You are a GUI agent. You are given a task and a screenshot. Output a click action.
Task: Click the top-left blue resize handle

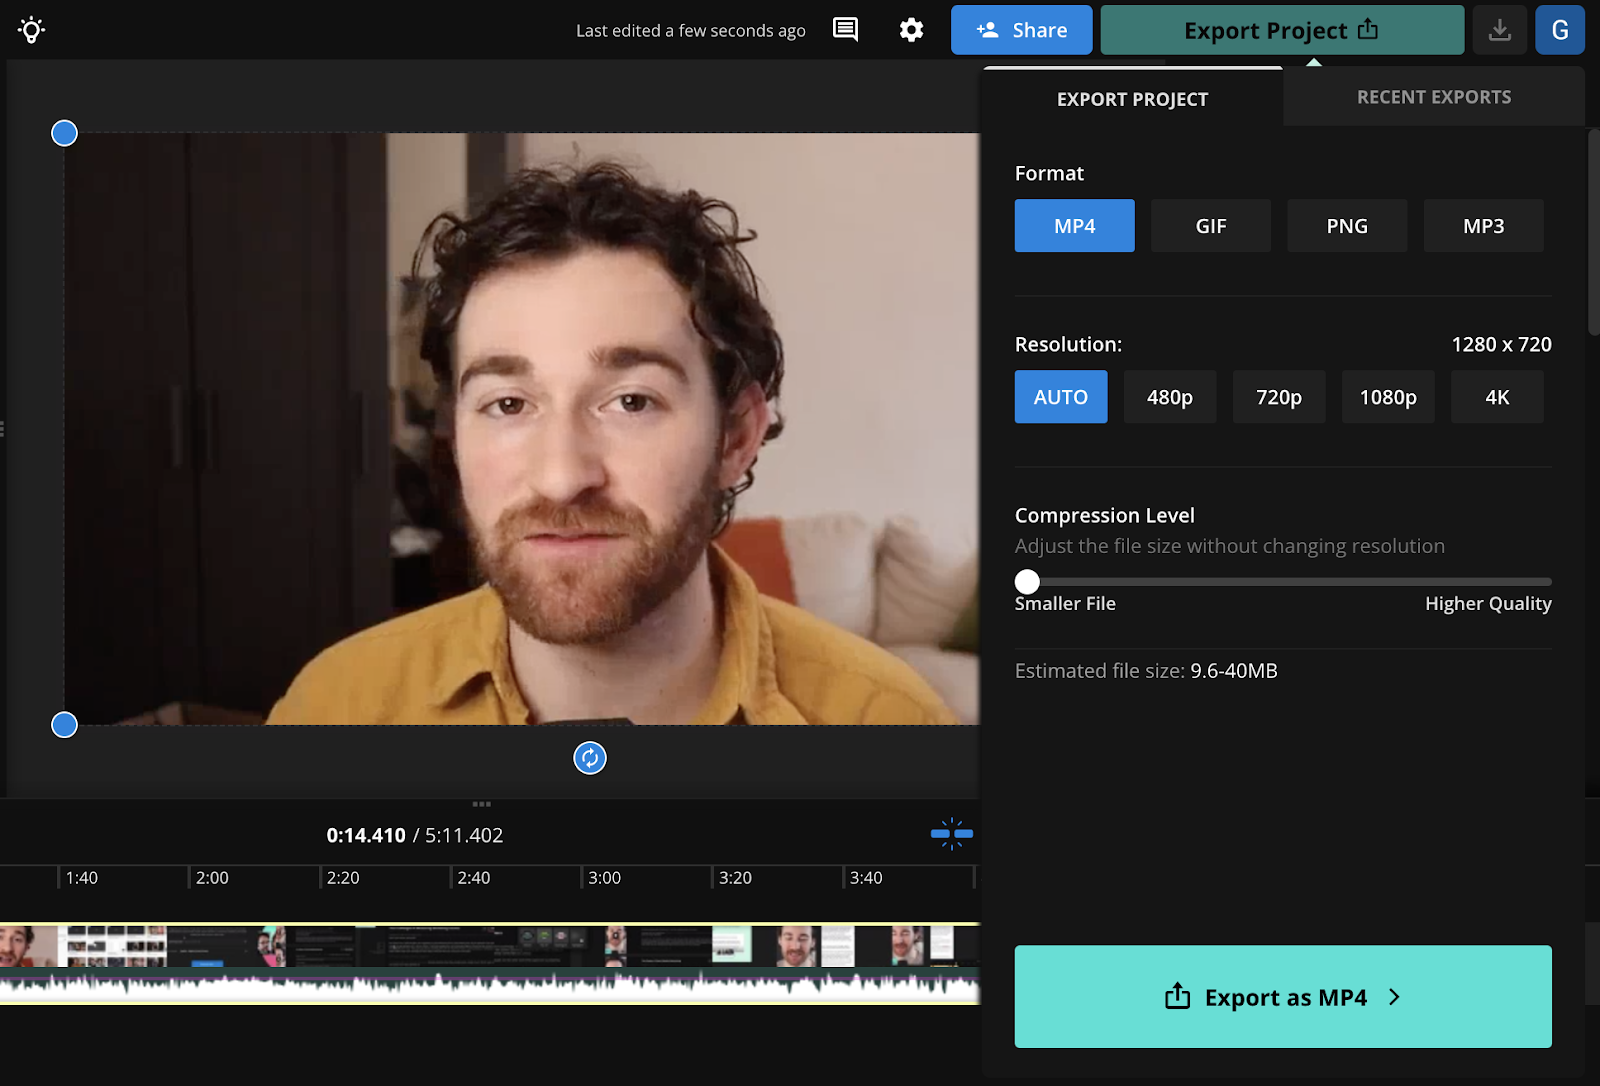point(64,133)
